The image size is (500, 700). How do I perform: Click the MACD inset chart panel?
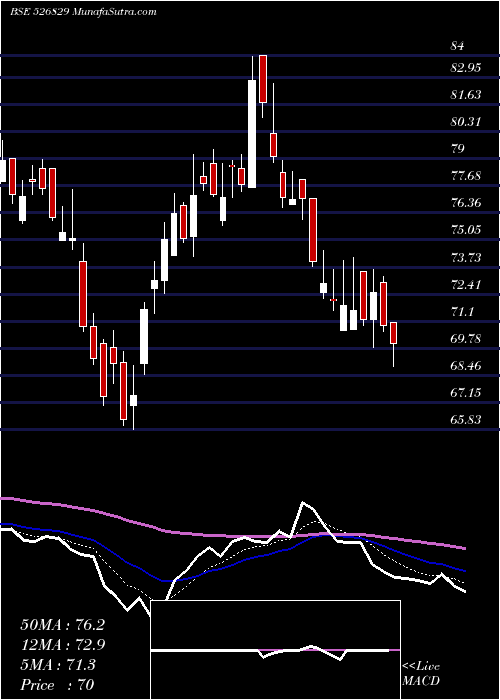276,650
